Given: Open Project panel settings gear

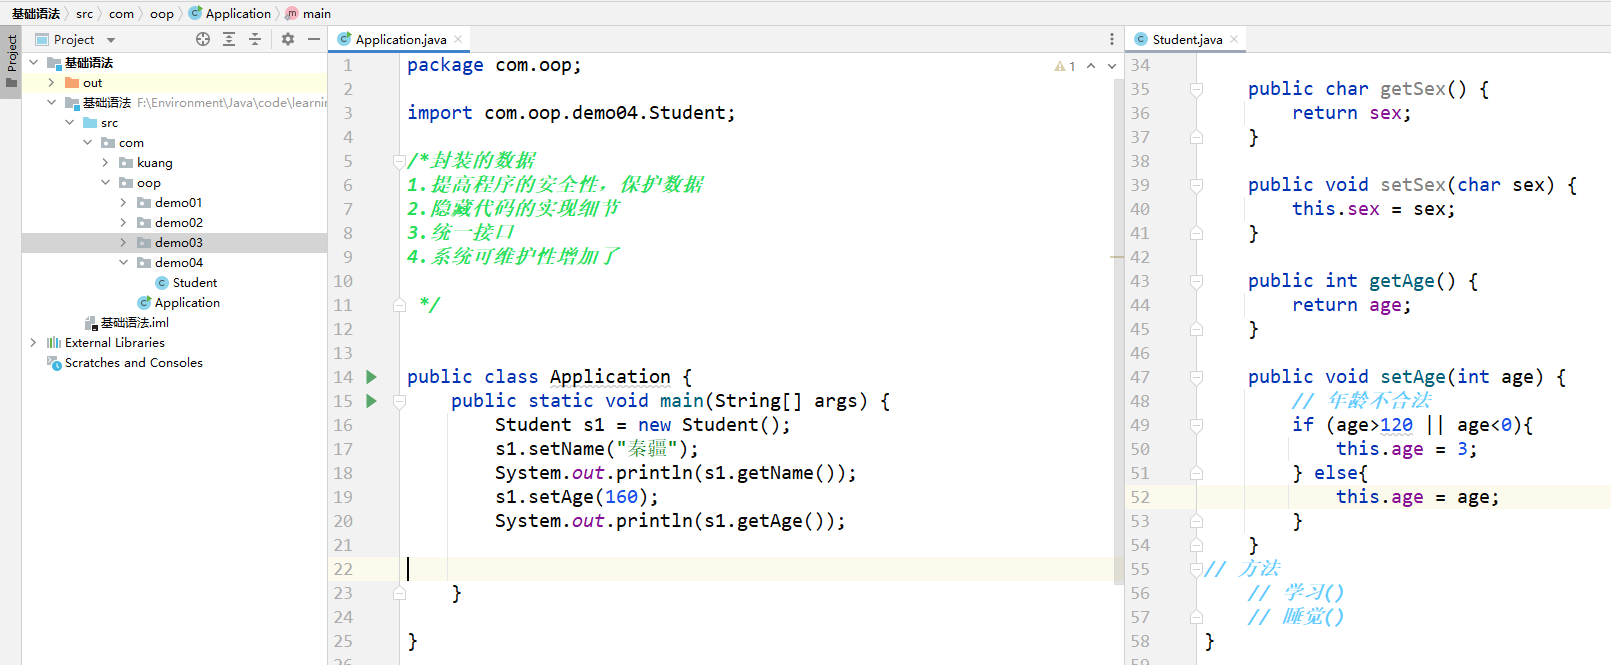Looking at the screenshot, I should [x=288, y=39].
